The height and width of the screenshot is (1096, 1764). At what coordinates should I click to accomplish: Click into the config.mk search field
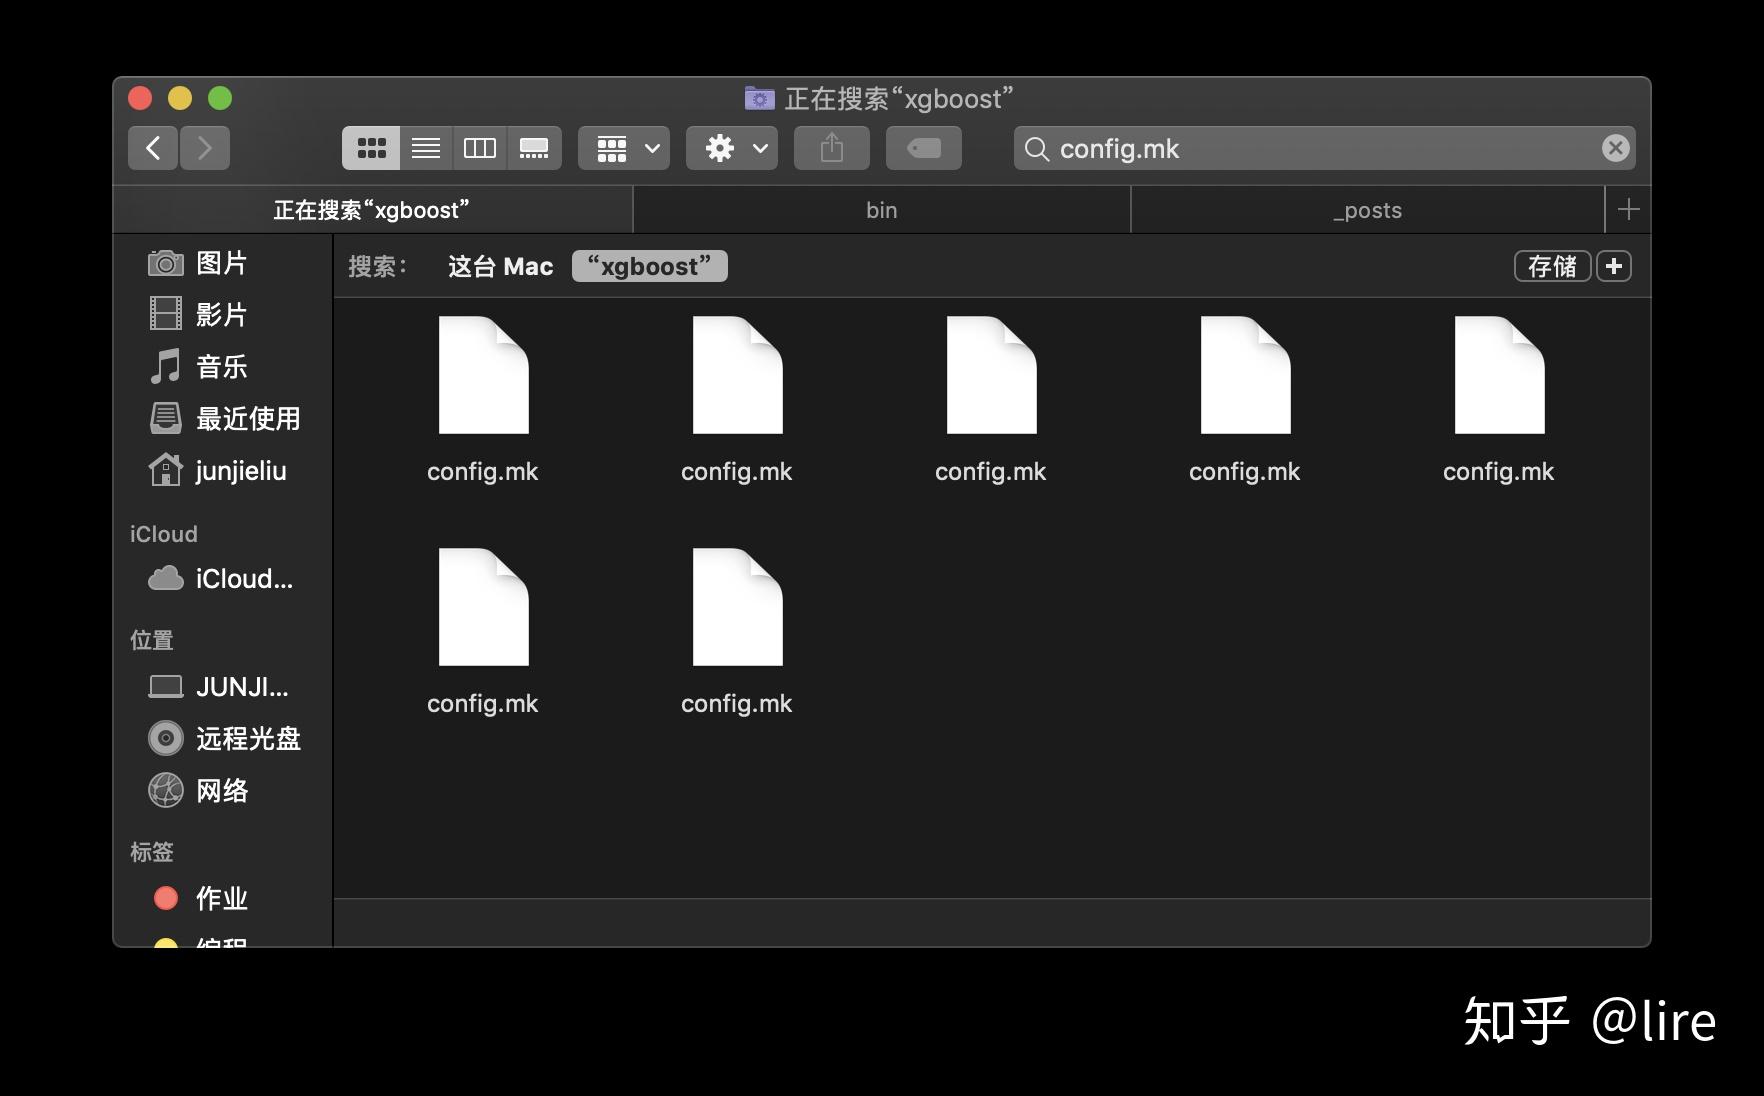click(1325, 148)
